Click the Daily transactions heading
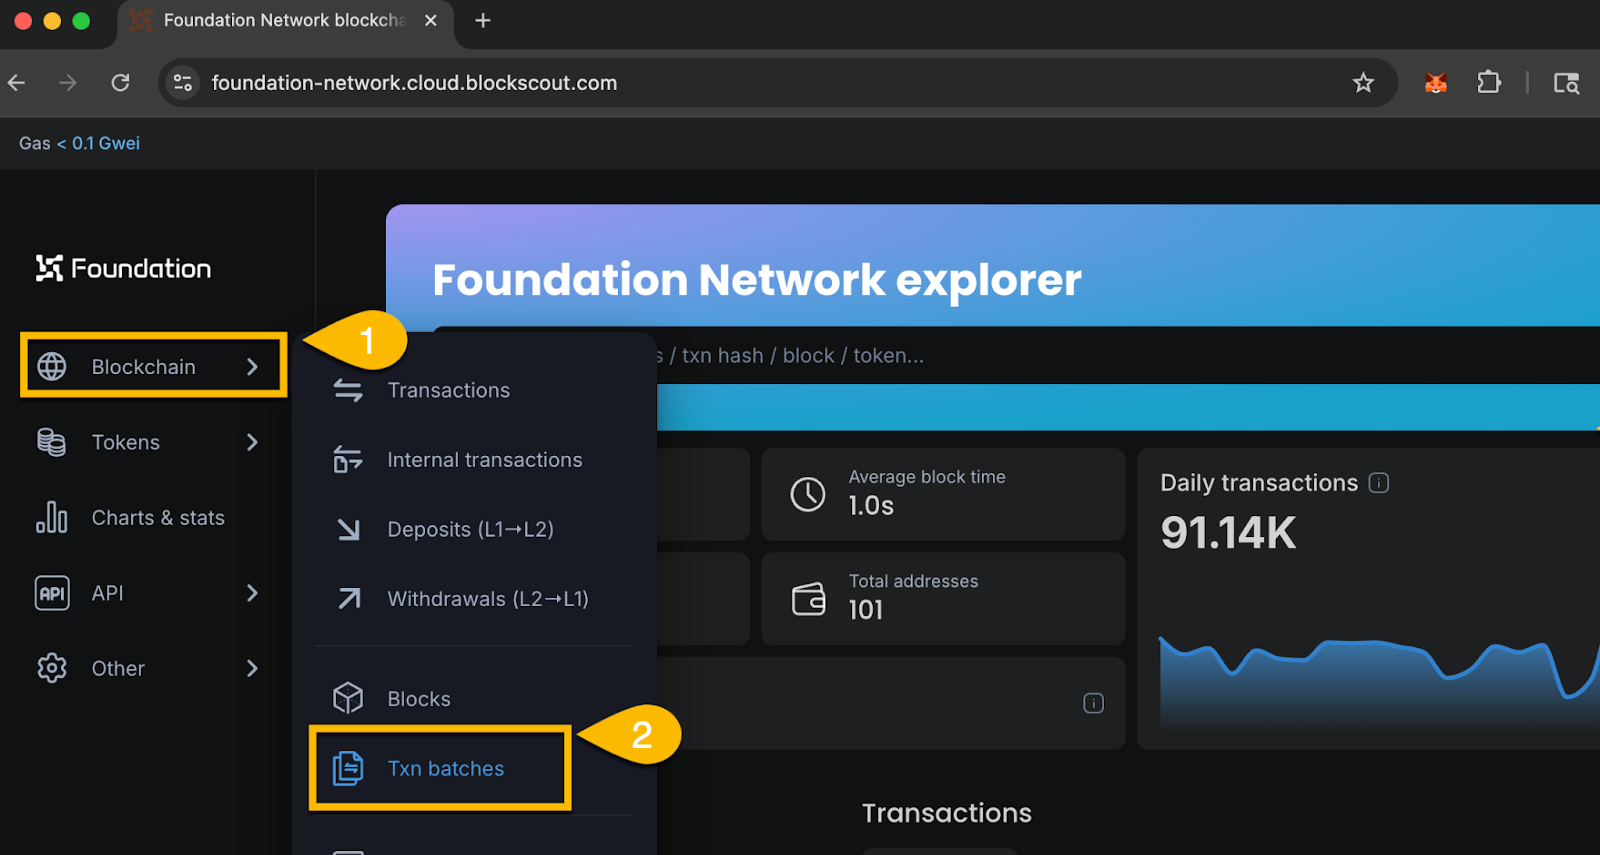 coord(1259,483)
